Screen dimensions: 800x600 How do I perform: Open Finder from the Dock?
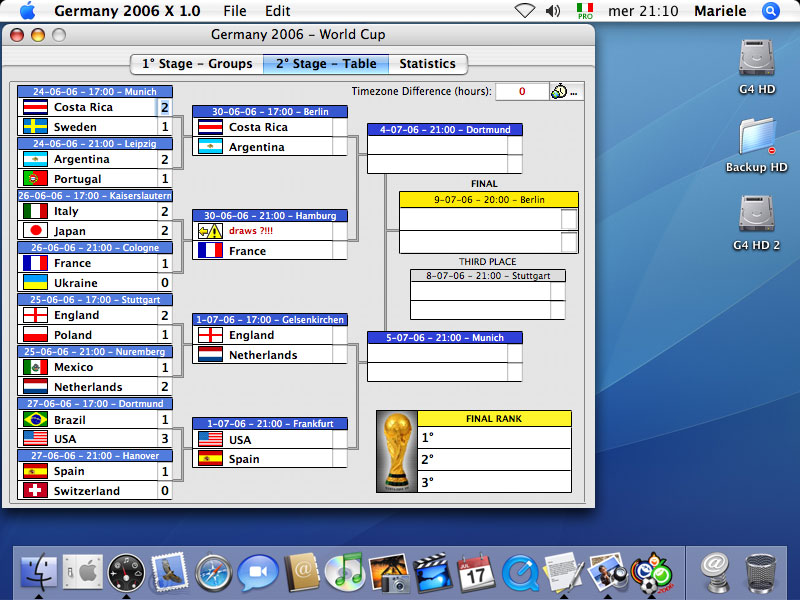(39, 573)
